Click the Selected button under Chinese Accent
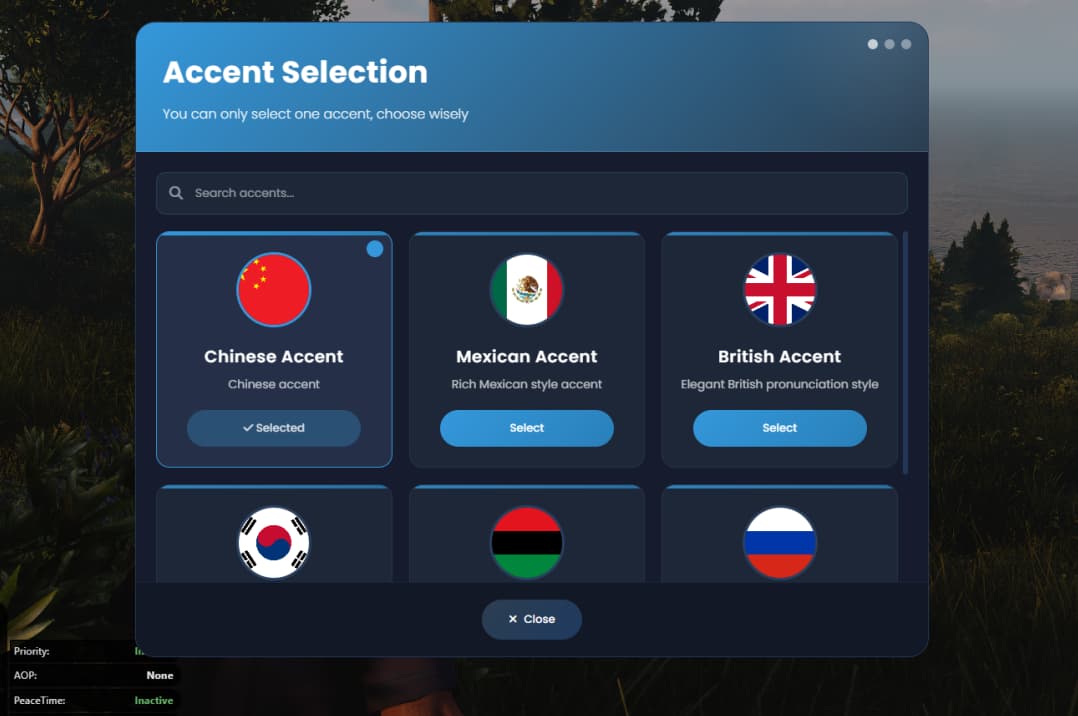Viewport: 1078px width, 716px height. tap(274, 428)
